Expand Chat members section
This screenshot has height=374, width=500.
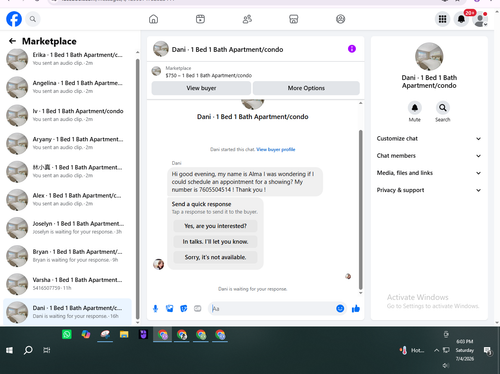(429, 156)
